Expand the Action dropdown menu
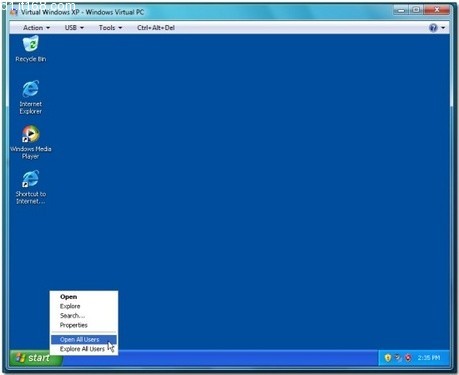The image size is (459, 375). (36, 28)
